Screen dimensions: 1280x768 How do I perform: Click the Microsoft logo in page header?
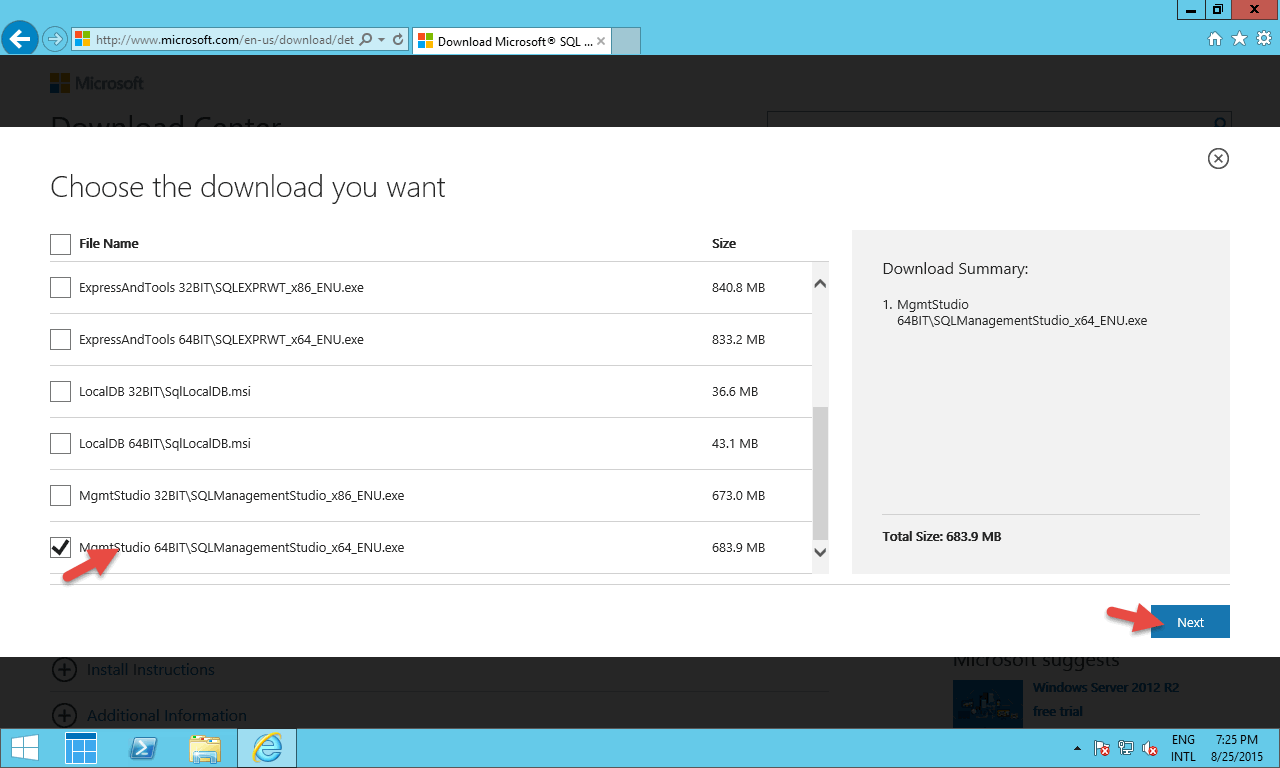[97, 84]
